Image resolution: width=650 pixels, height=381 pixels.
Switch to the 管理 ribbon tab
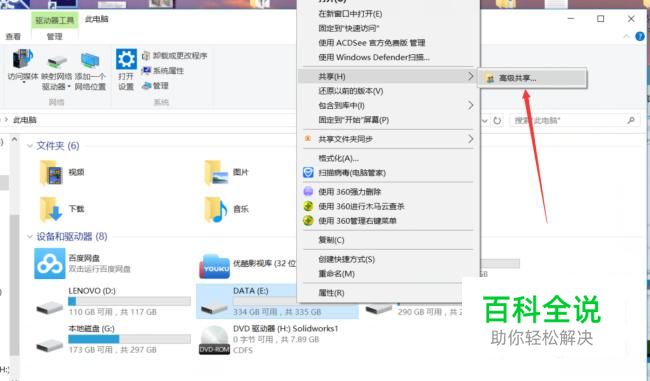pos(54,36)
